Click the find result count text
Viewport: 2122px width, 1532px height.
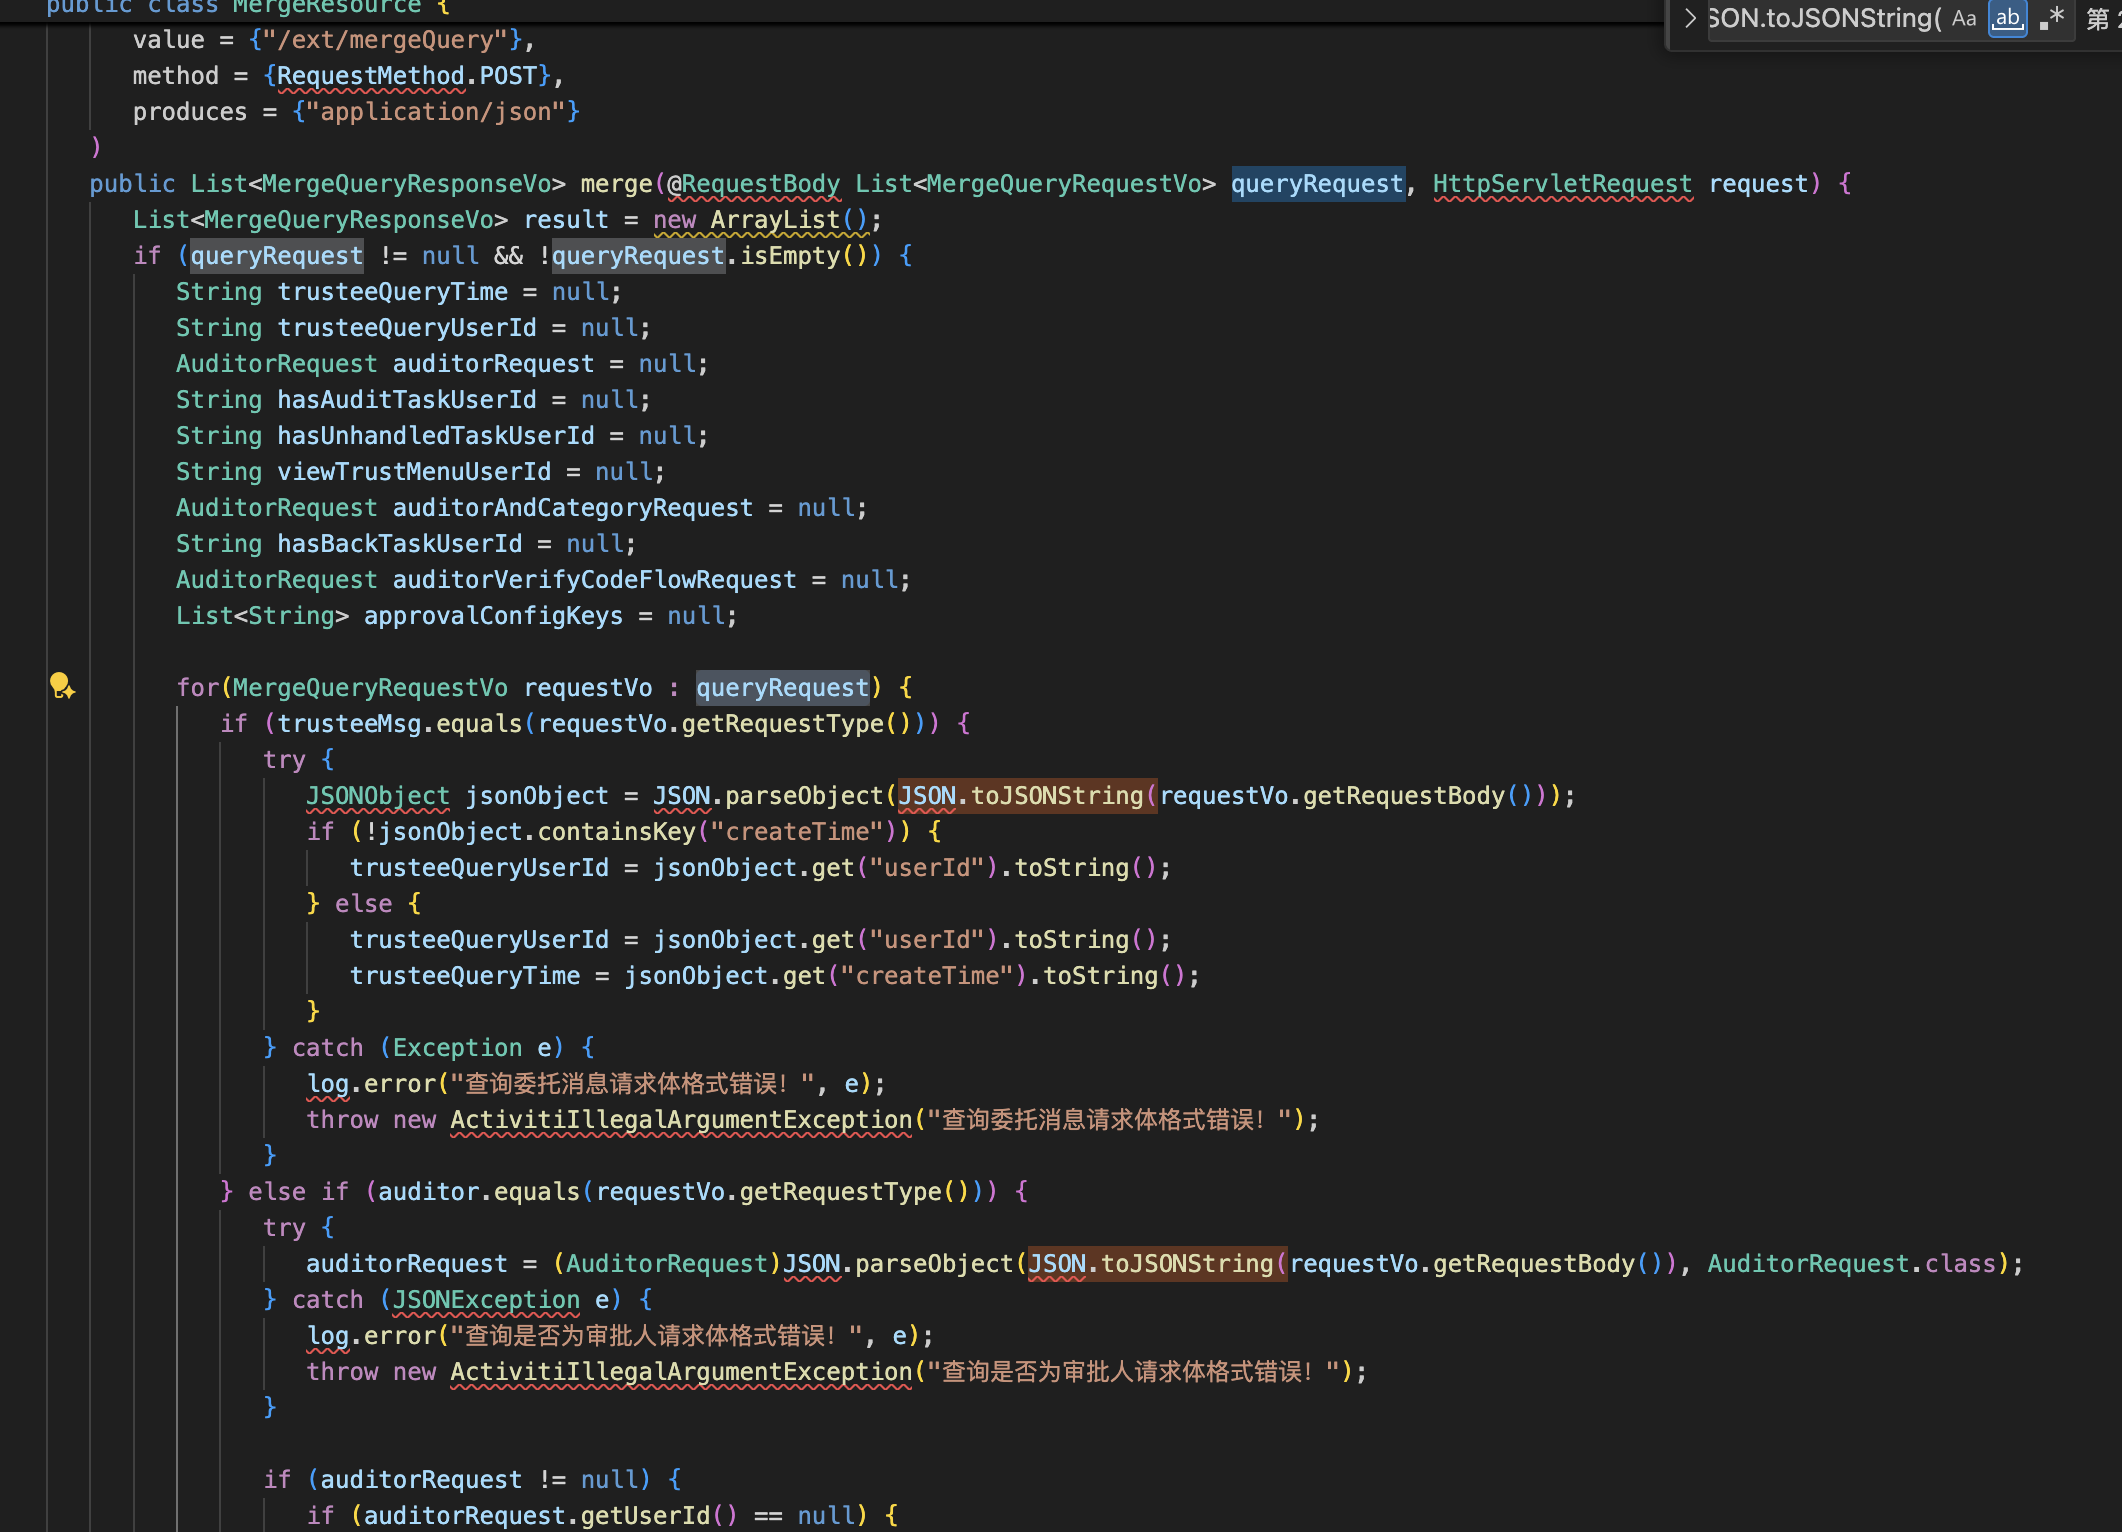(2103, 18)
